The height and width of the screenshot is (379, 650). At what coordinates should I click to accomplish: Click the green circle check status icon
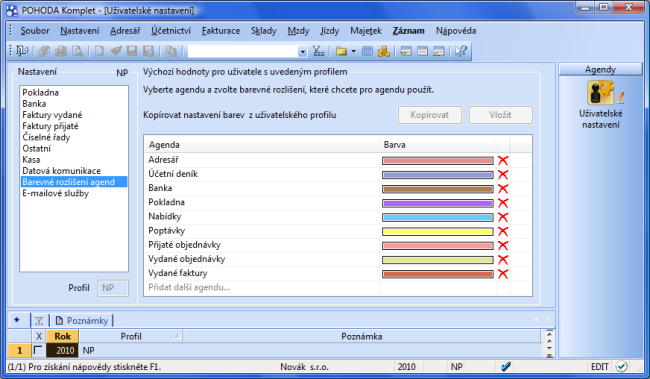click(x=622, y=367)
